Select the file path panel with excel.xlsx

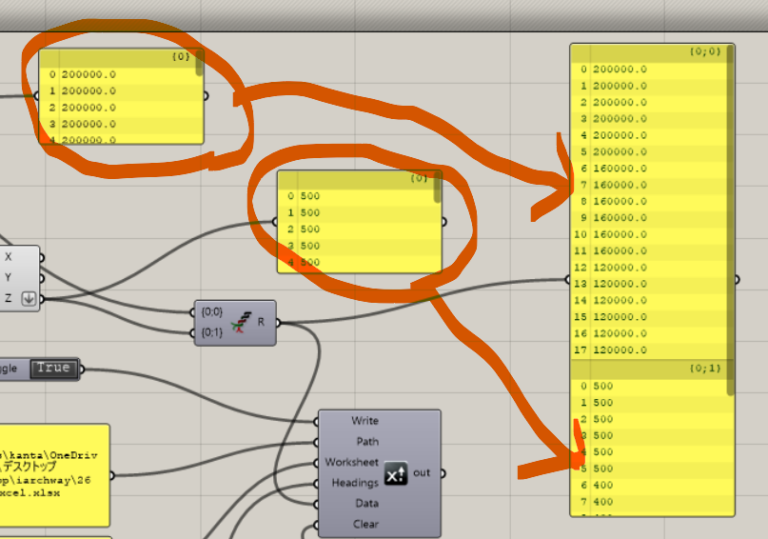pos(54,474)
